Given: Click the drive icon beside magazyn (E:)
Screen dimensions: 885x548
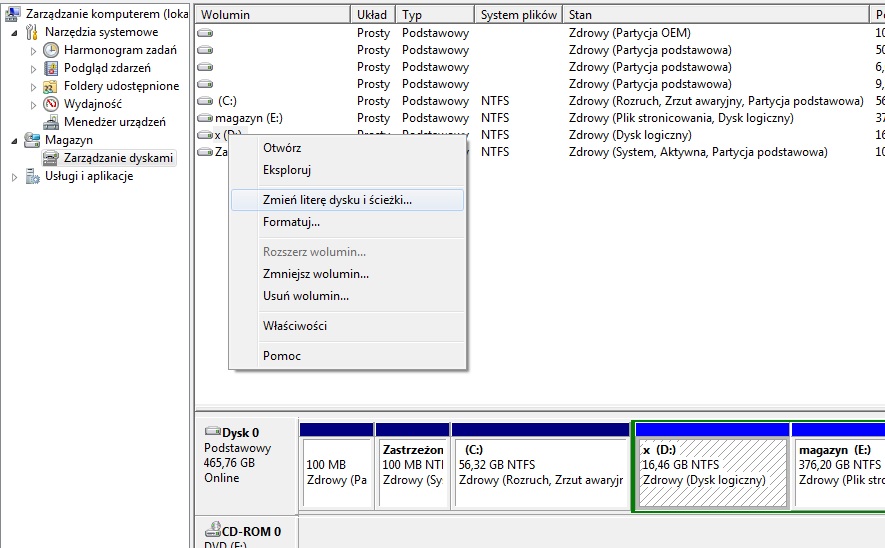Looking at the screenshot, I should pyautogui.click(x=205, y=118).
